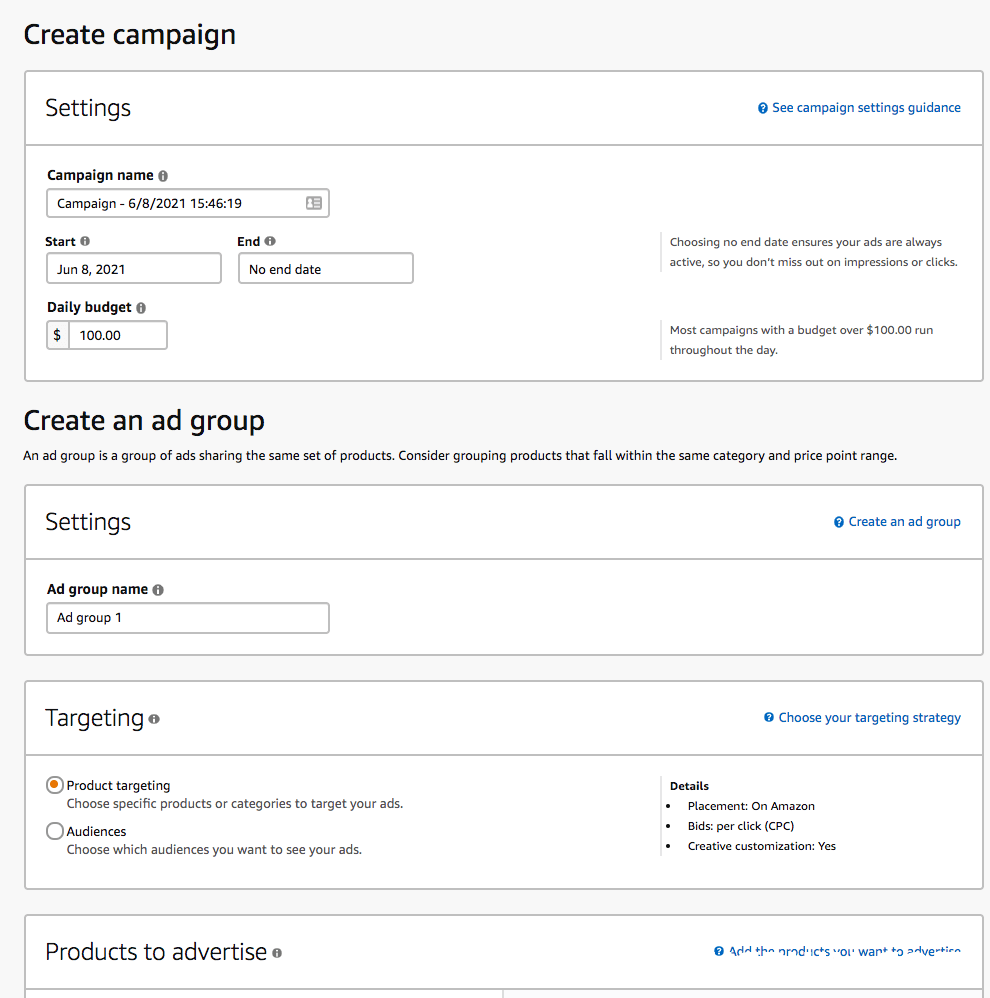This screenshot has height=998, width=990.
Task: Click the 'Most campaigns with a budget' hint text
Action: [802, 340]
